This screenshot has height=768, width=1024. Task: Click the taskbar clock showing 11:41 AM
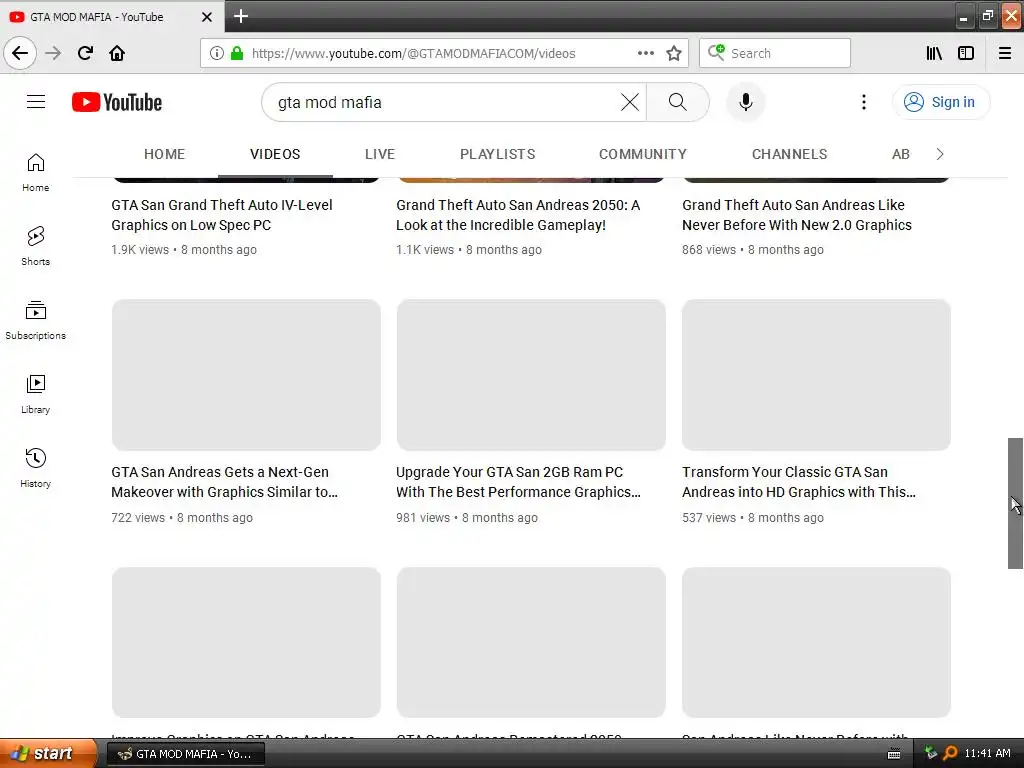pos(987,753)
